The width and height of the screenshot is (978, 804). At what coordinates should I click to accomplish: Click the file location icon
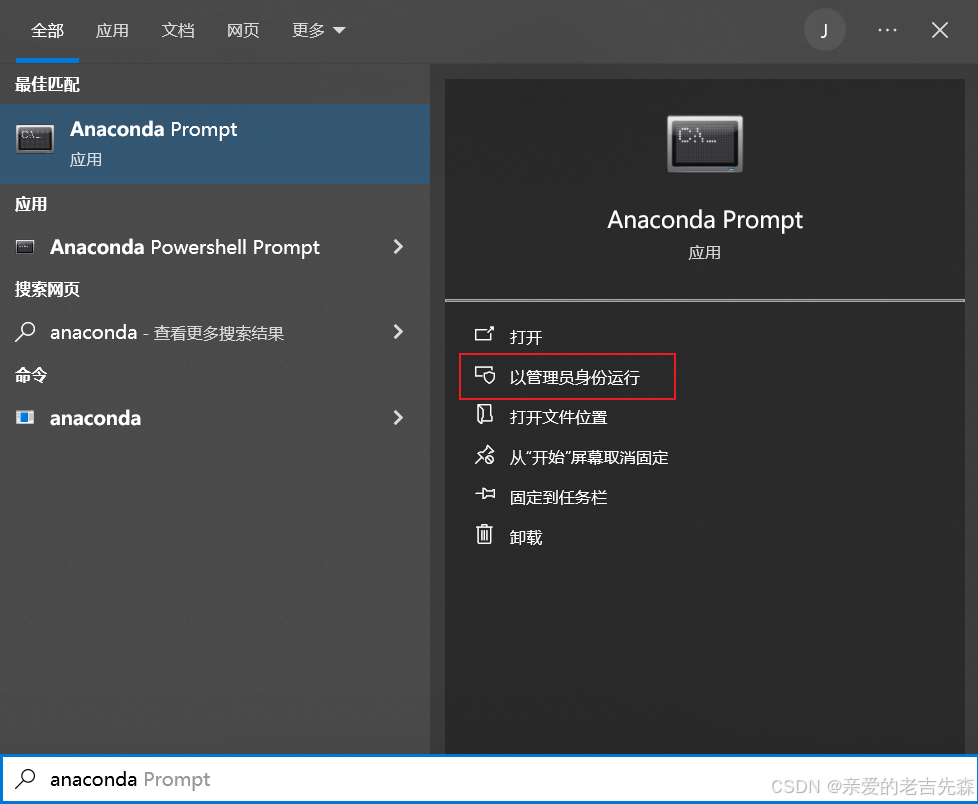(x=485, y=414)
